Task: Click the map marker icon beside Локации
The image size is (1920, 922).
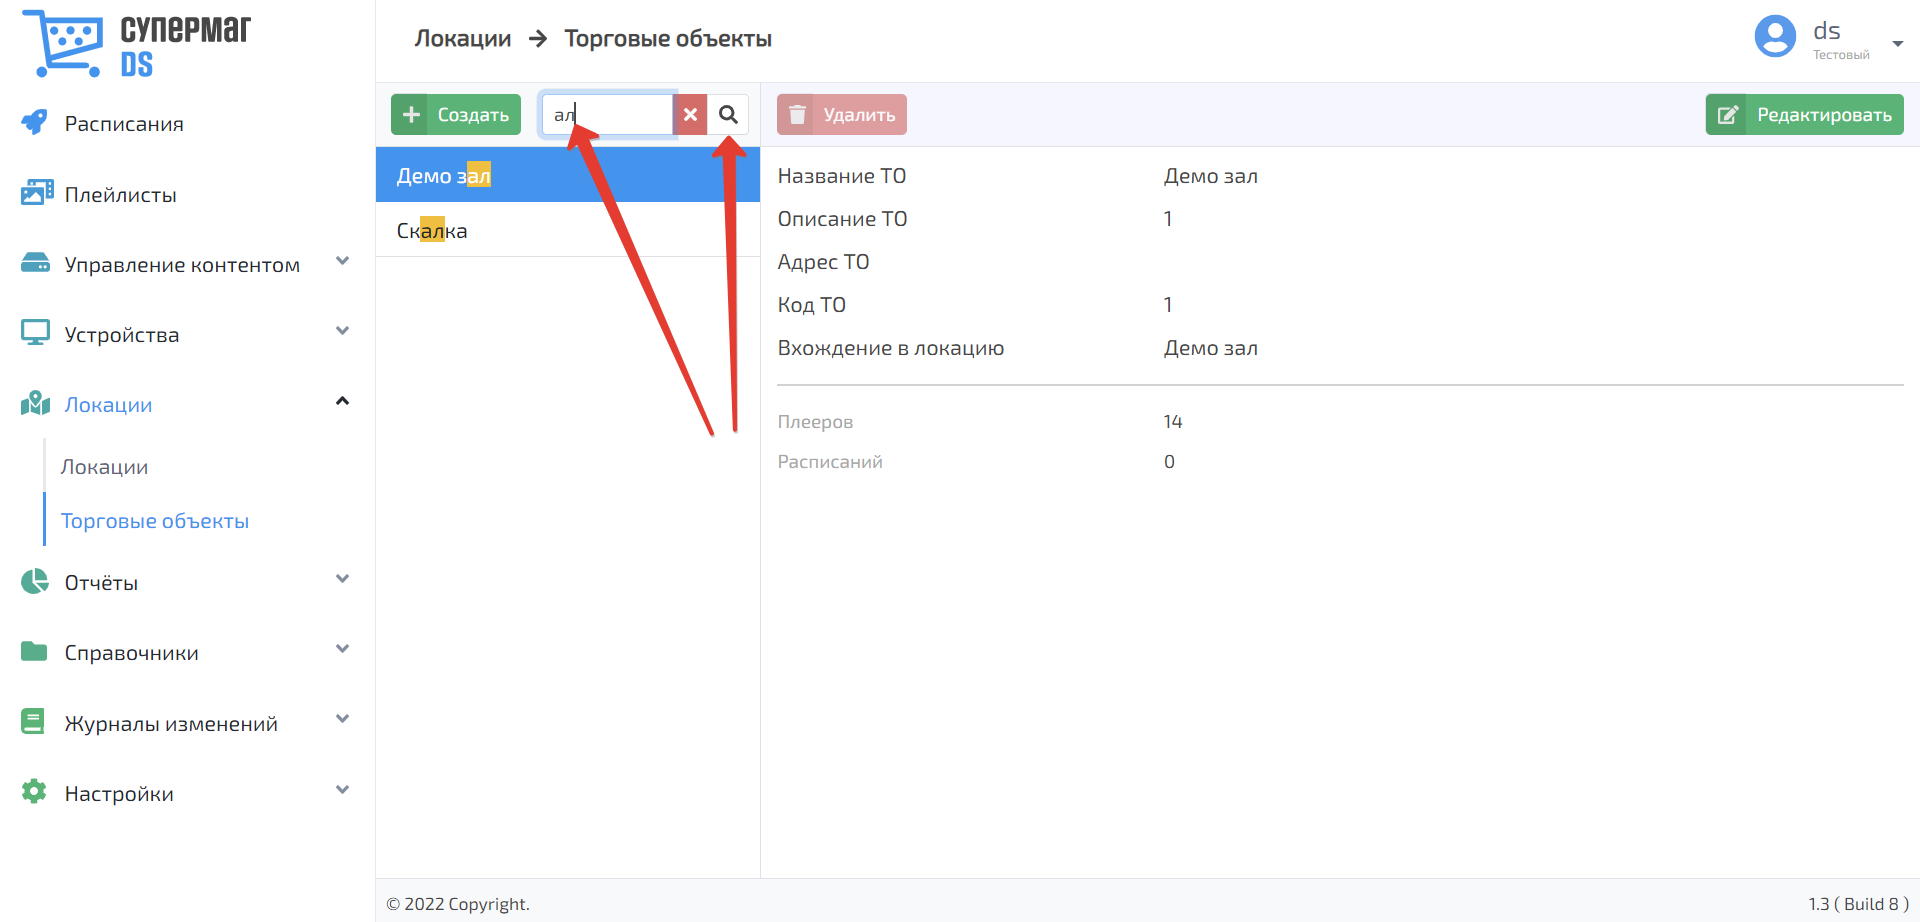Action: tap(36, 403)
